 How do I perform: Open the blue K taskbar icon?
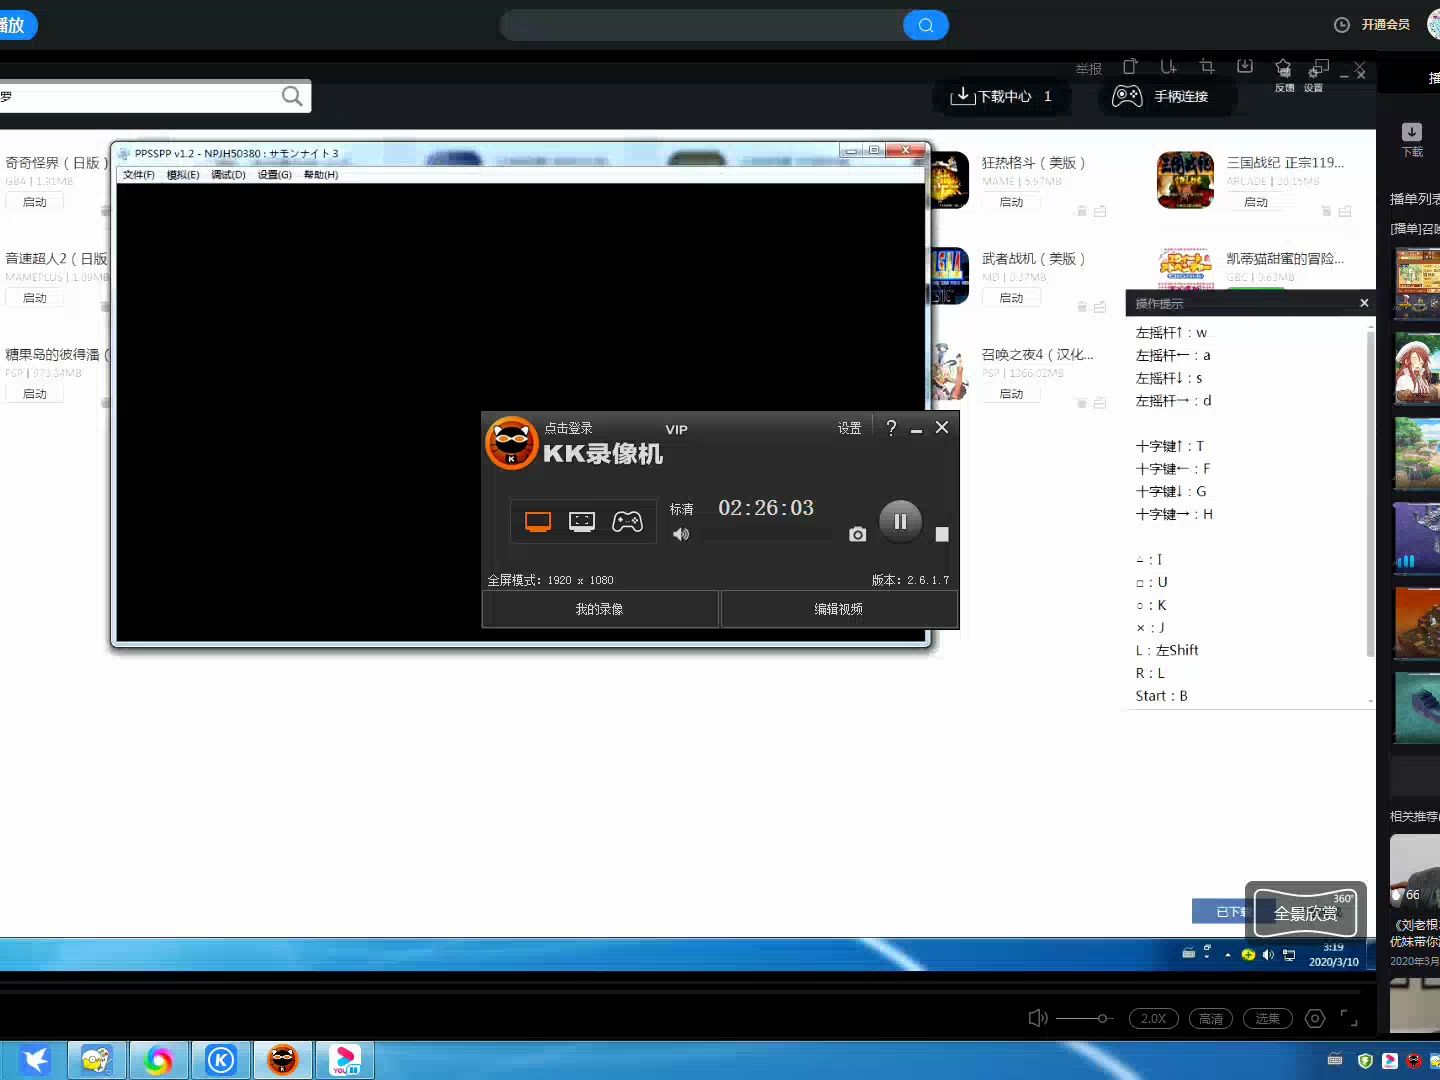pos(221,1060)
